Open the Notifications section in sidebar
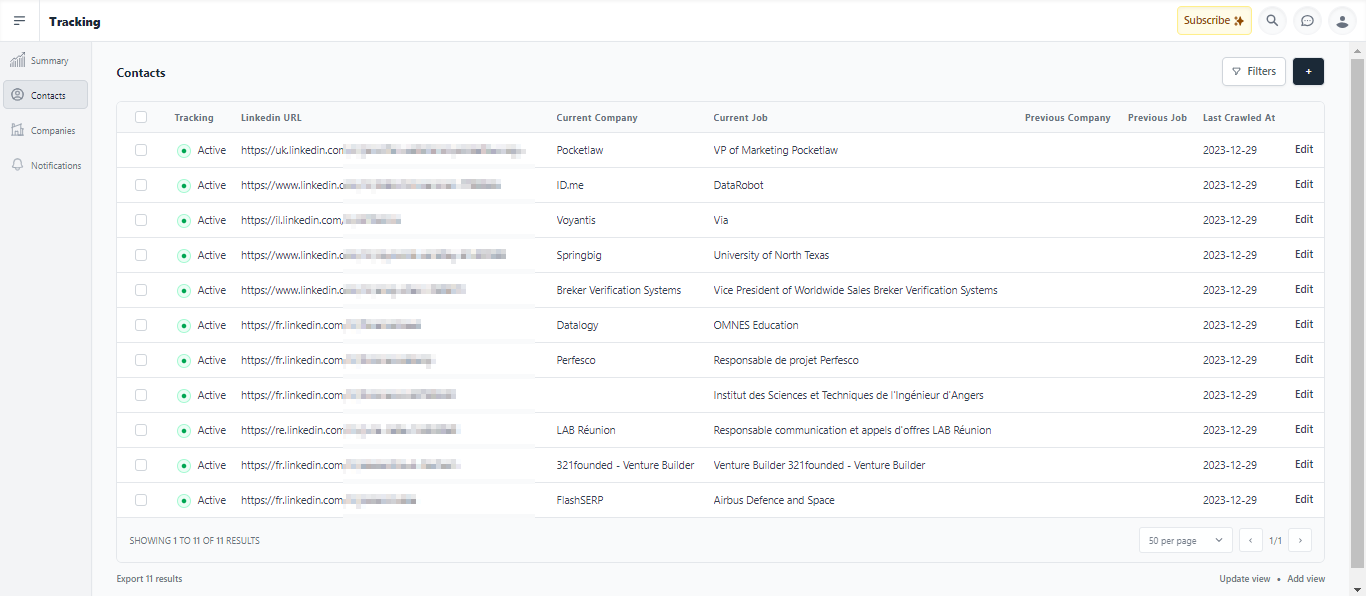The image size is (1366, 596). 46,165
